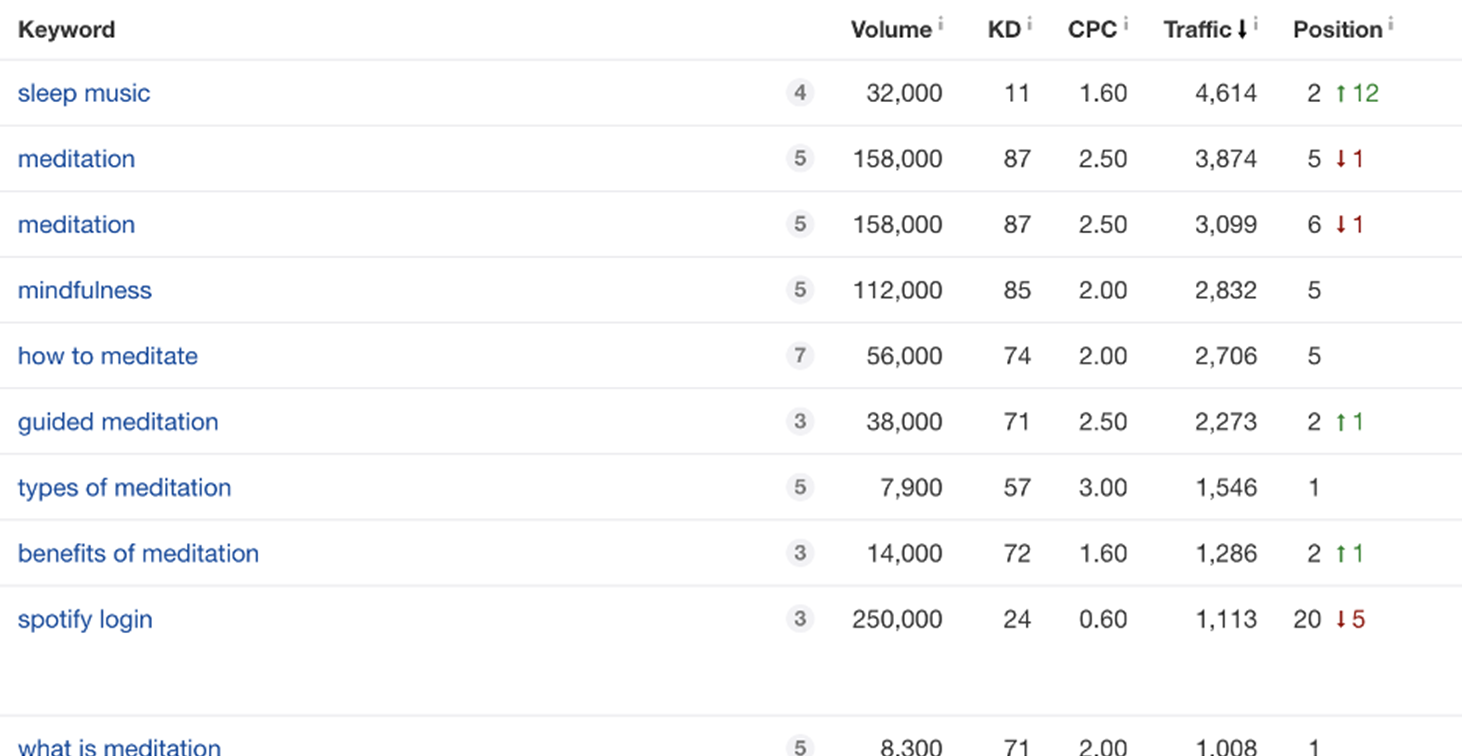Sort the table by Position column header
Image resolution: width=1462 pixels, height=756 pixels.
(x=1337, y=30)
